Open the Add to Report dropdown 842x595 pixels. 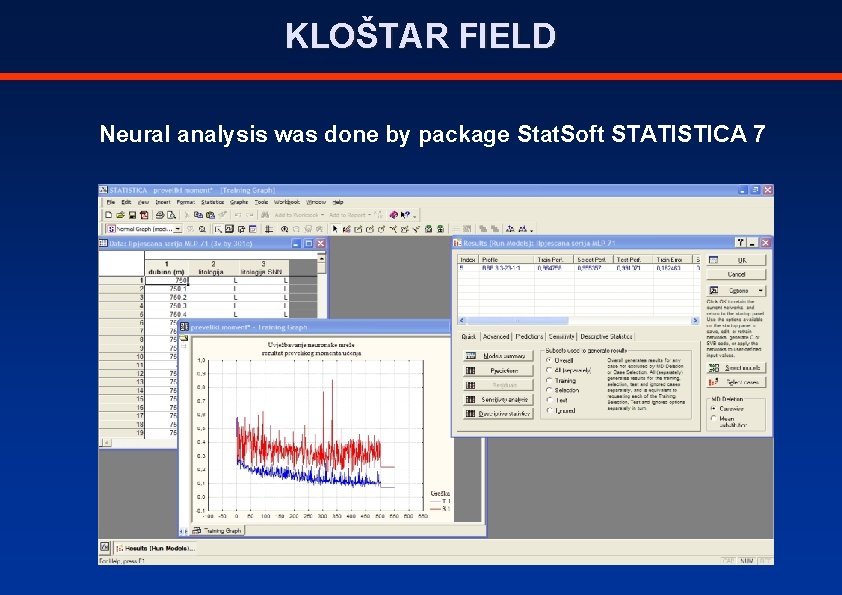[x=369, y=215]
